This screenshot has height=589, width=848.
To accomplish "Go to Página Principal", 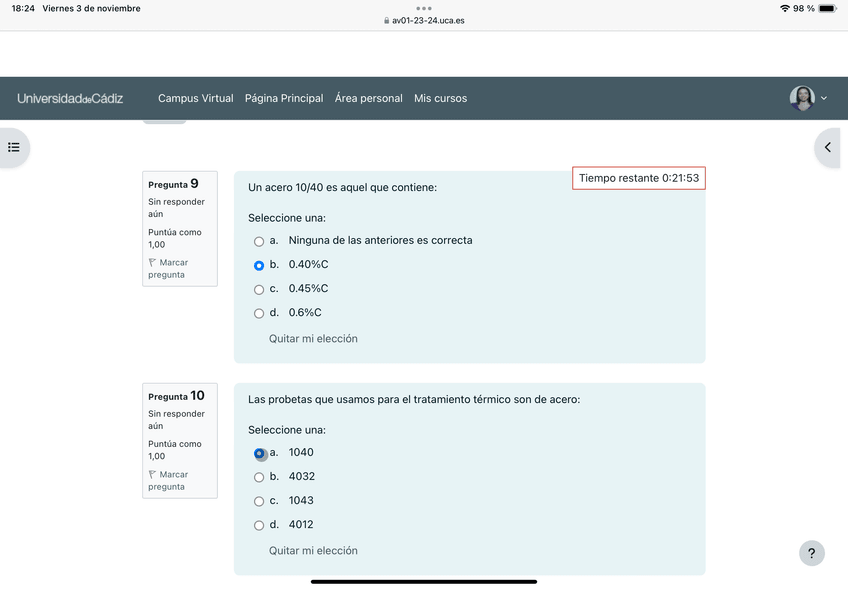I will (284, 98).
